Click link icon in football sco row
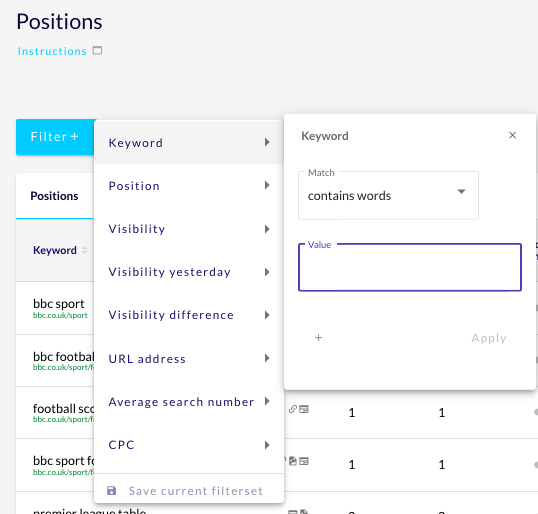This screenshot has width=538, height=514. pyautogui.click(x=293, y=409)
